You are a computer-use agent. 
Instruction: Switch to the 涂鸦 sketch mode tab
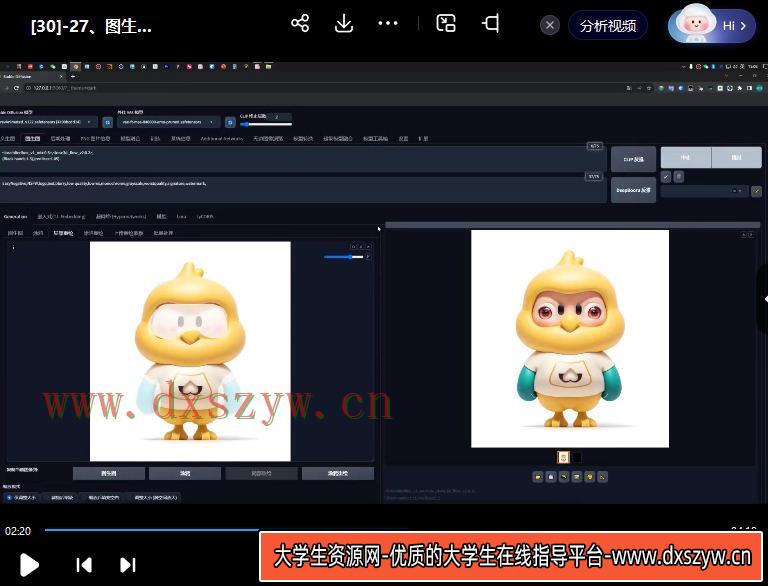38,233
